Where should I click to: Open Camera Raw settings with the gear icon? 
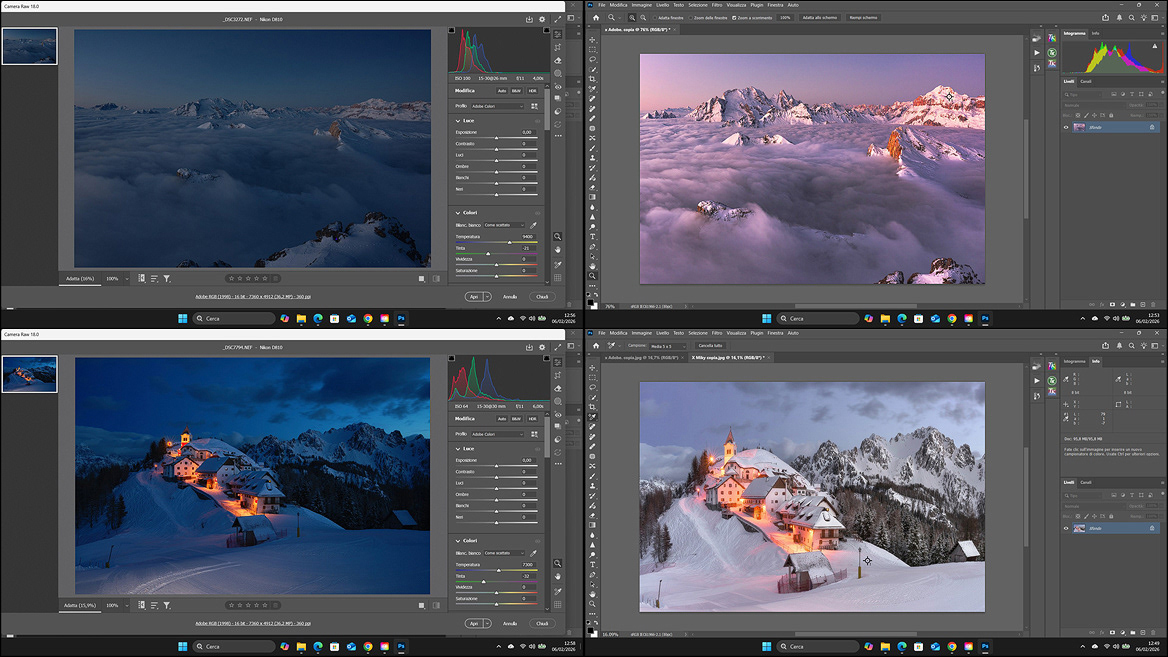click(542, 19)
